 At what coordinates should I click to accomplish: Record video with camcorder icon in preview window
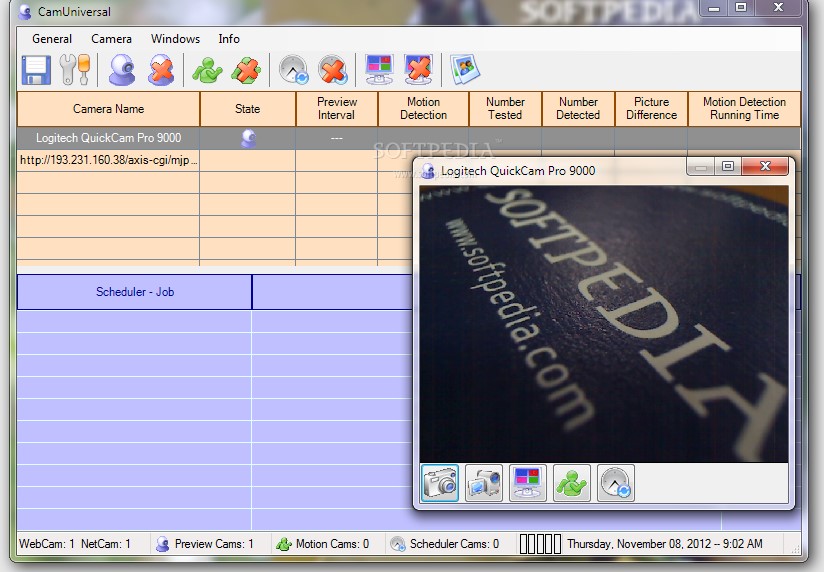pyautogui.click(x=484, y=483)
